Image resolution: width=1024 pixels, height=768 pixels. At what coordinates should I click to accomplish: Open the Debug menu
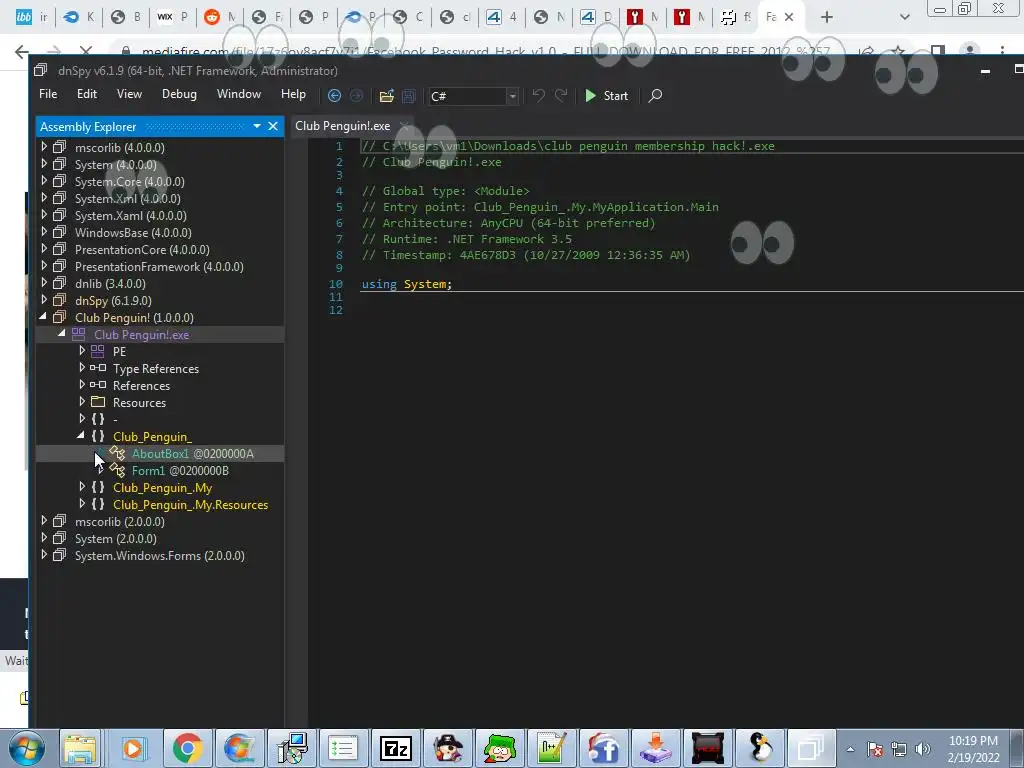point(179,94)
